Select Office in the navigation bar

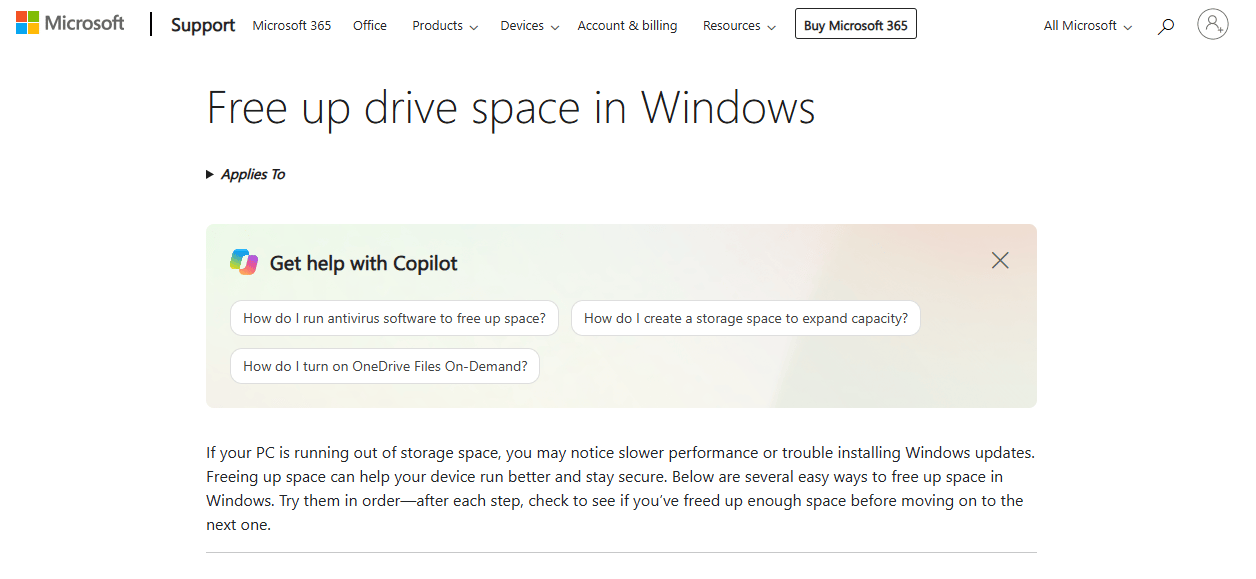(x=370, y=26)
